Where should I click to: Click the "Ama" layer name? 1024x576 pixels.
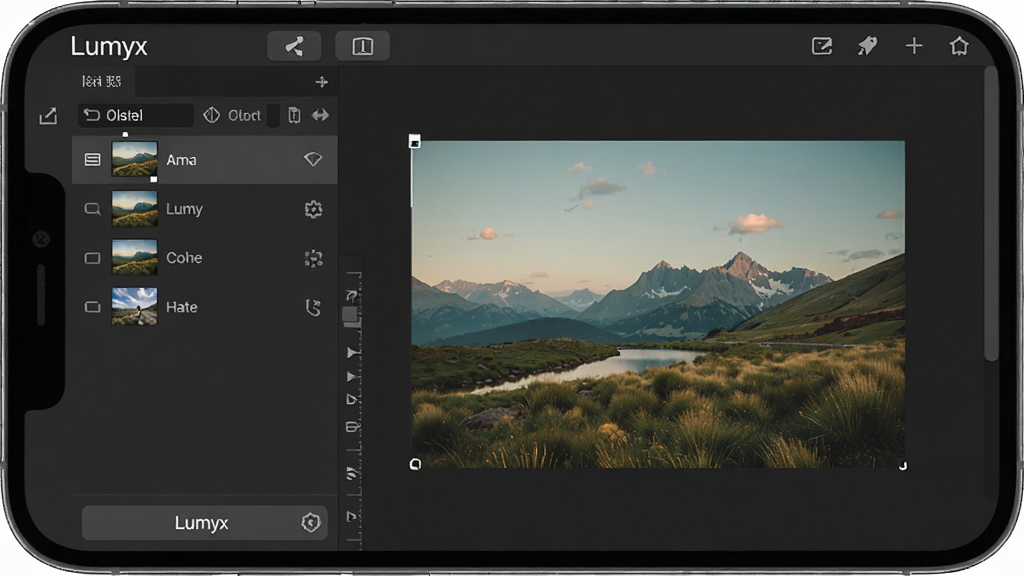click(181, 160)
